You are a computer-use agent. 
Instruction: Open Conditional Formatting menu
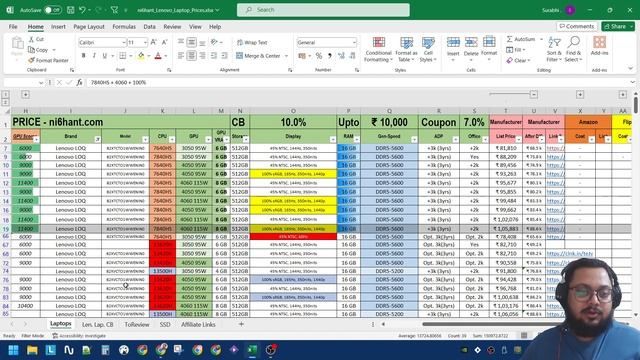[378, 49]
